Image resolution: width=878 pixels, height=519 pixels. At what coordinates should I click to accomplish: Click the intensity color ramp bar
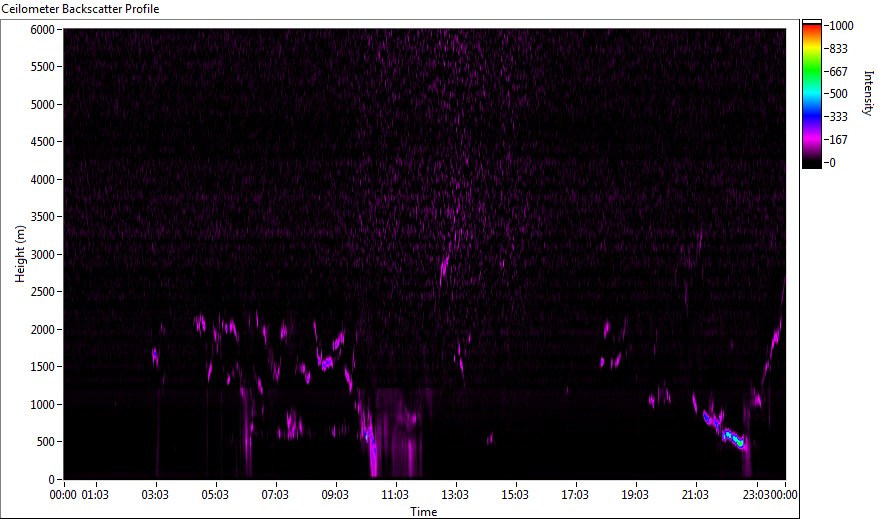(812, 93)
